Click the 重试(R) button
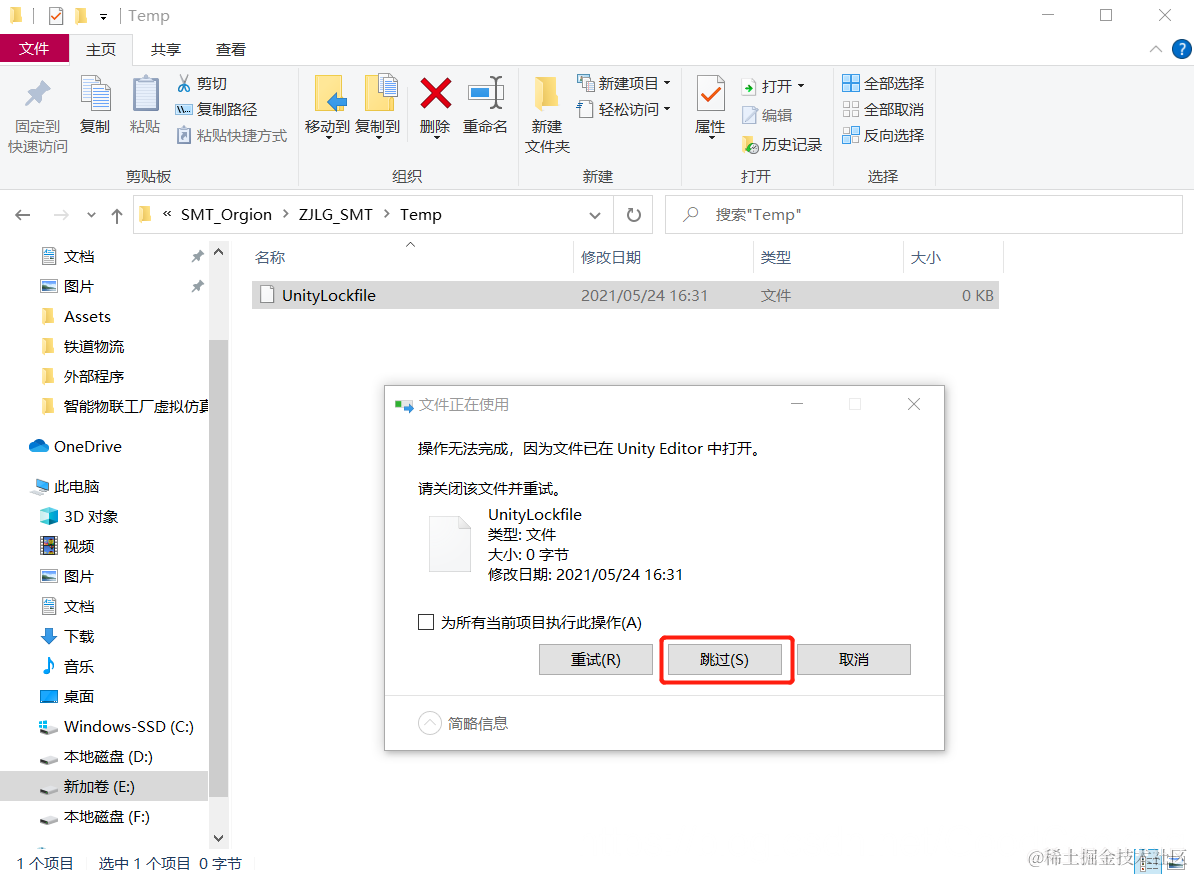This screenshot has width=1194, height=874. click(595, 659)
